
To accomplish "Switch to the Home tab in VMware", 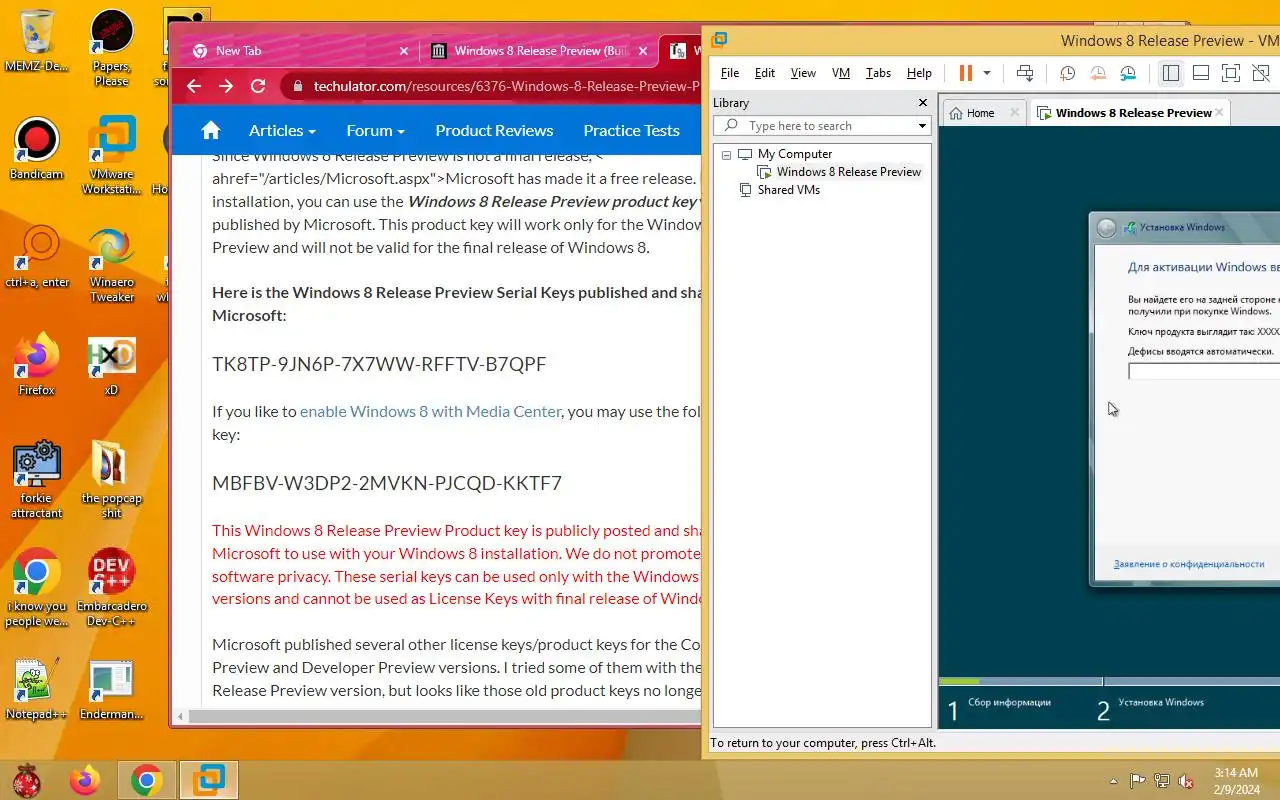I will (979, 113).
